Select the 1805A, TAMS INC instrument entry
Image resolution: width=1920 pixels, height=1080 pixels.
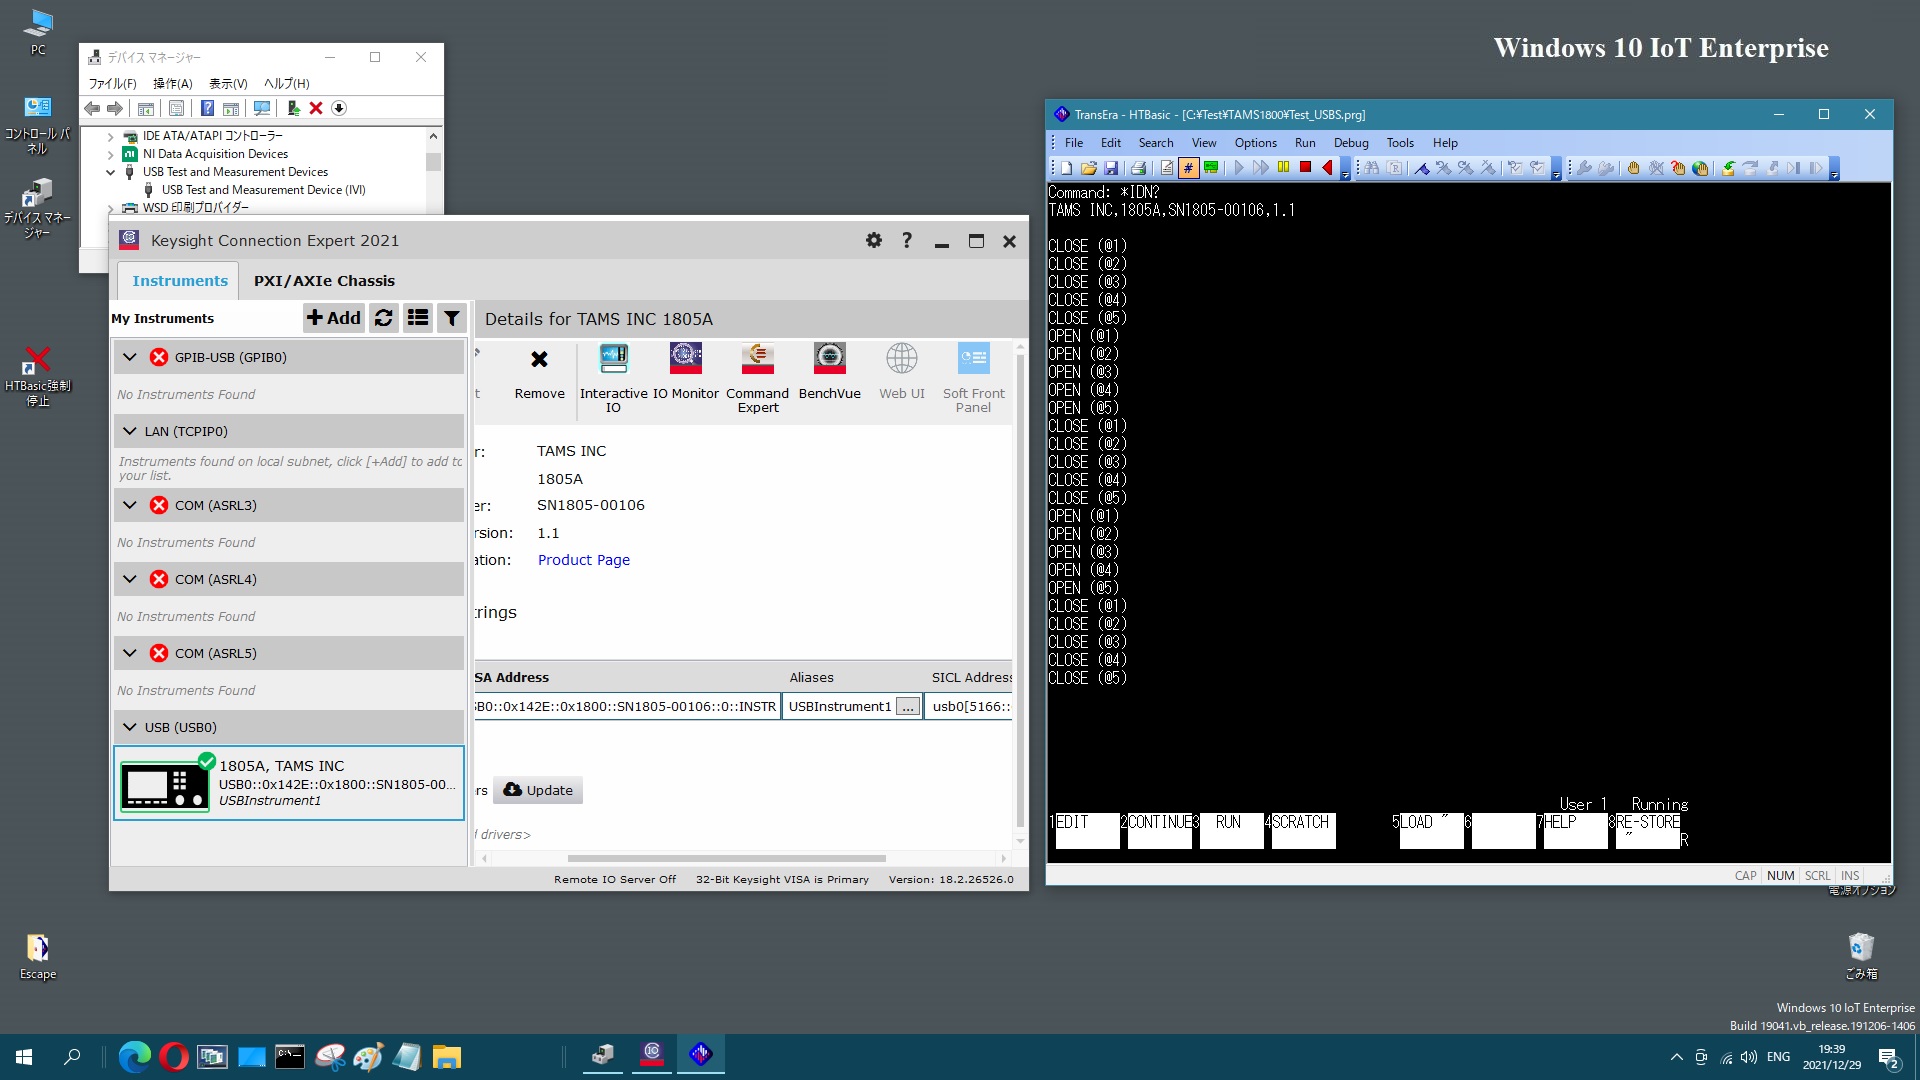click(289, 783)
